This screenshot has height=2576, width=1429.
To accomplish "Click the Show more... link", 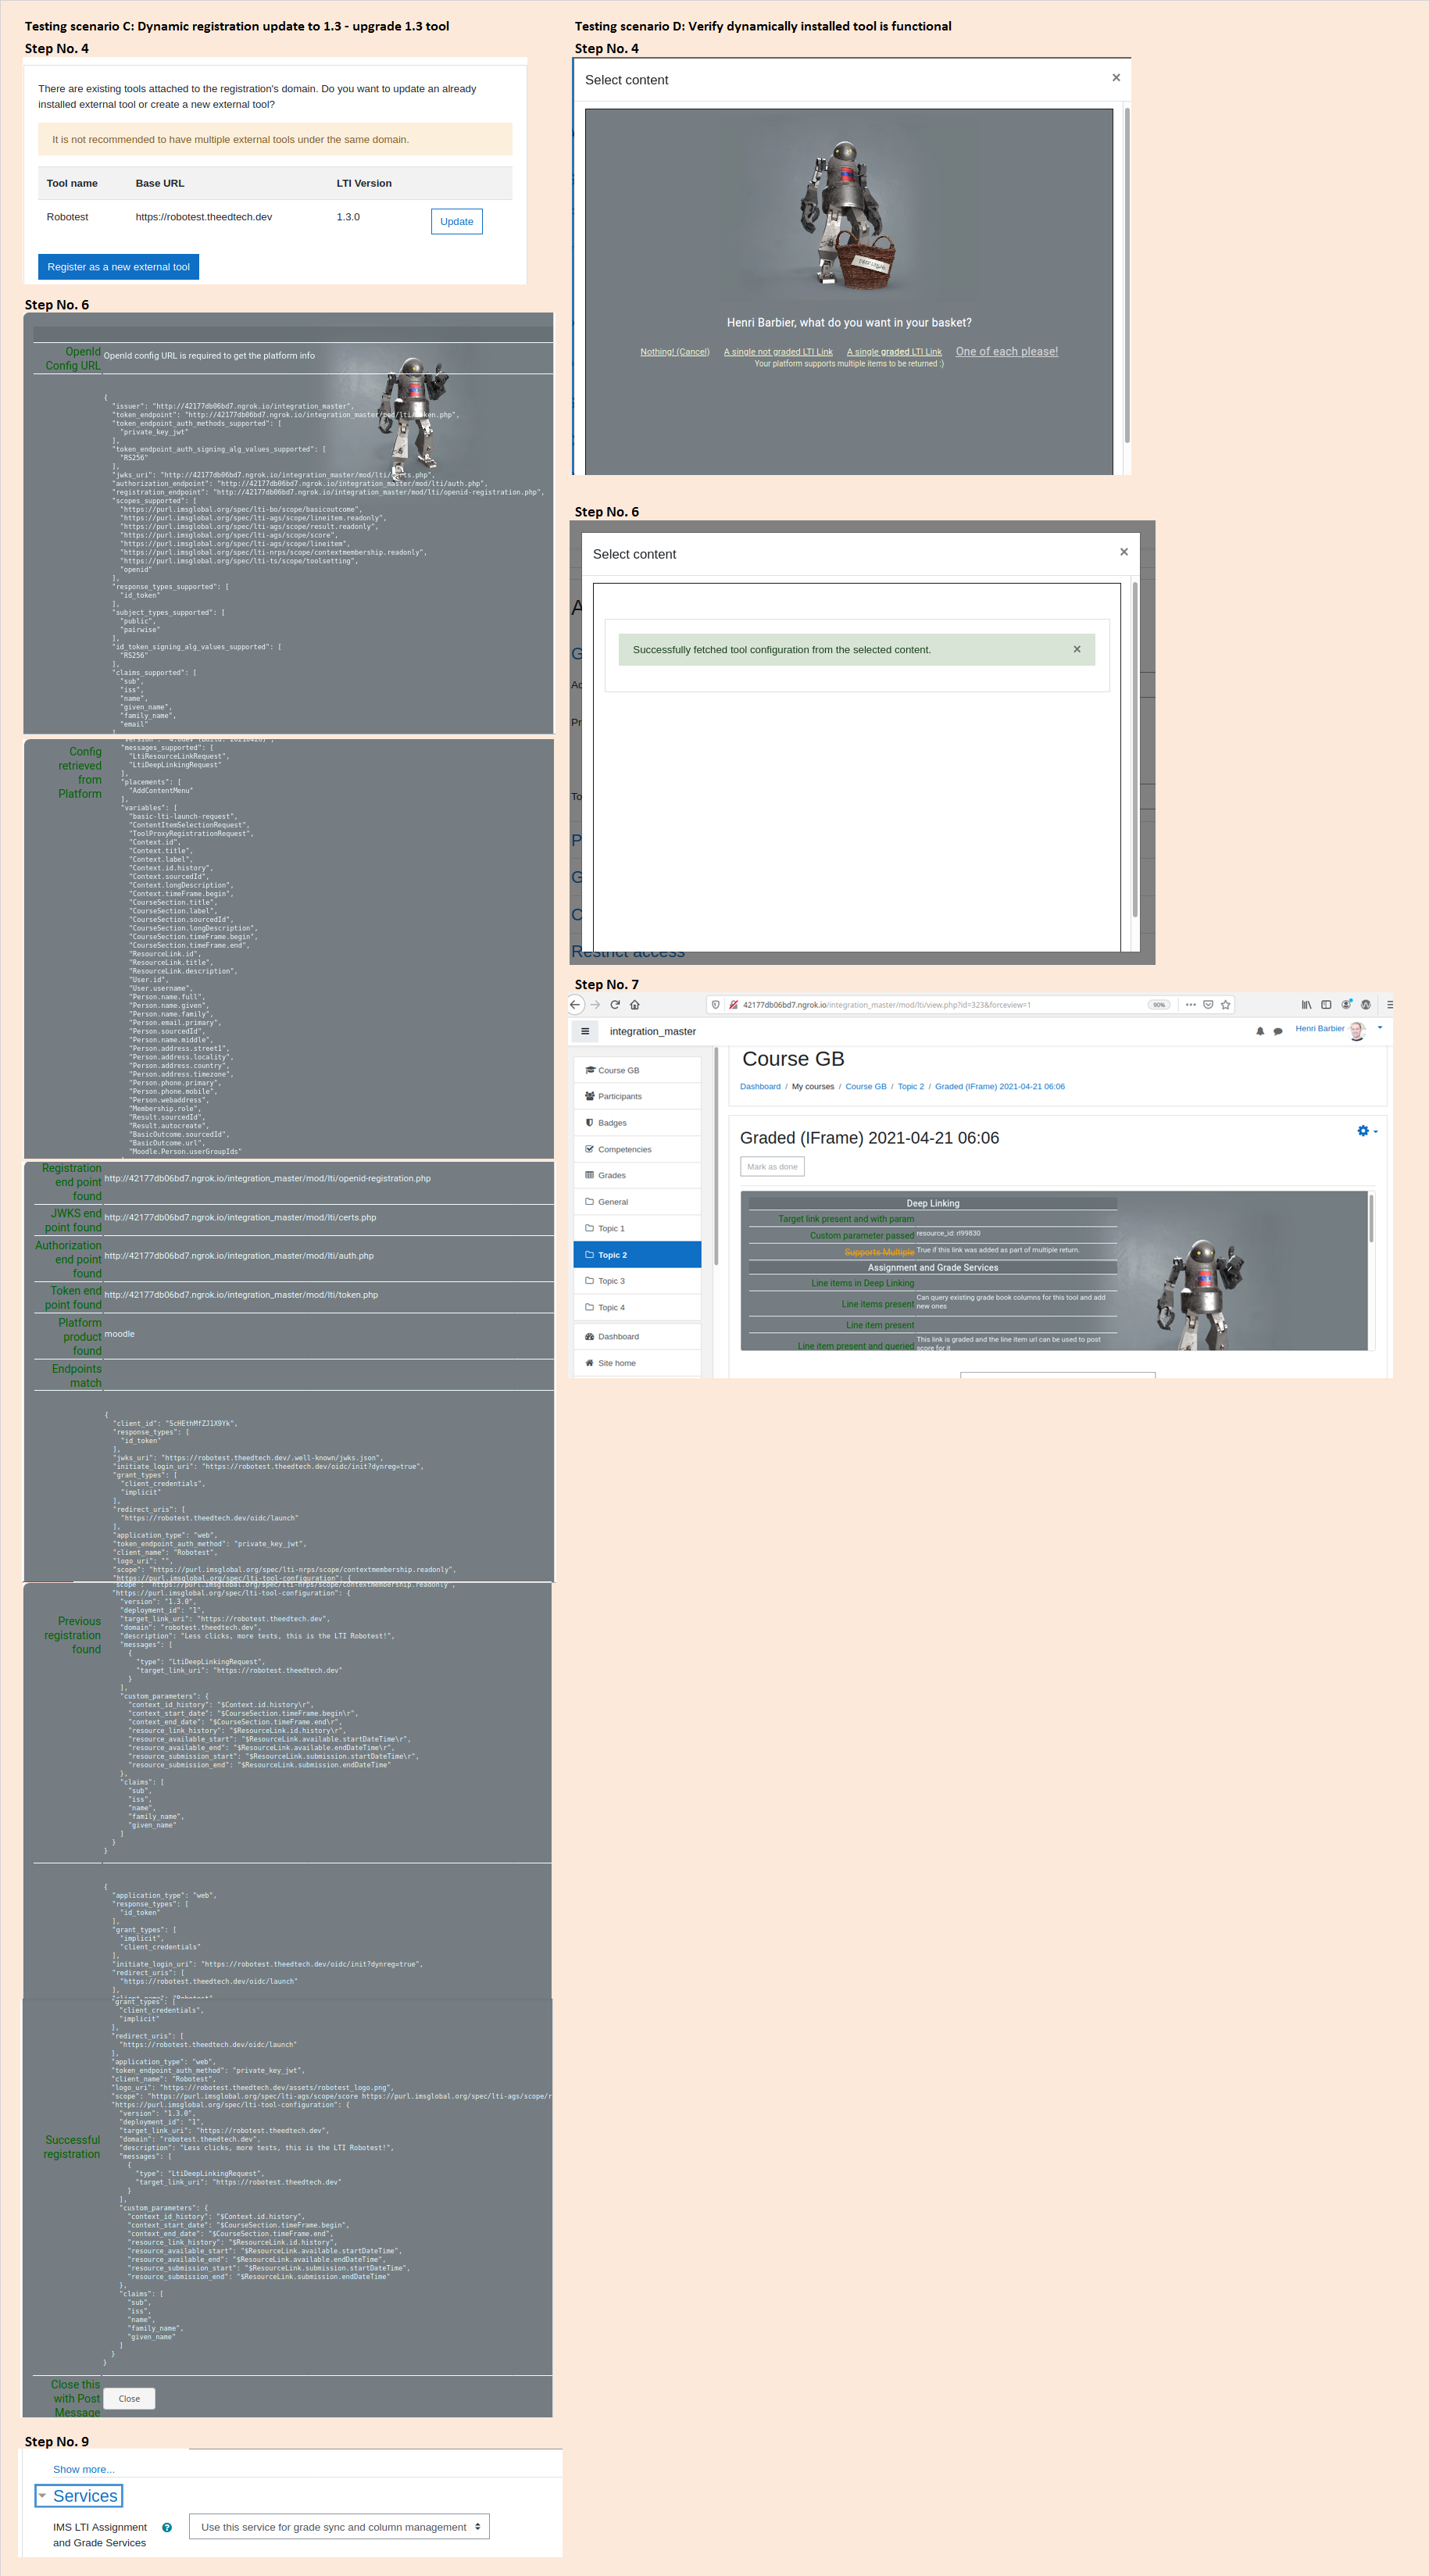I will click(84, 2469).
